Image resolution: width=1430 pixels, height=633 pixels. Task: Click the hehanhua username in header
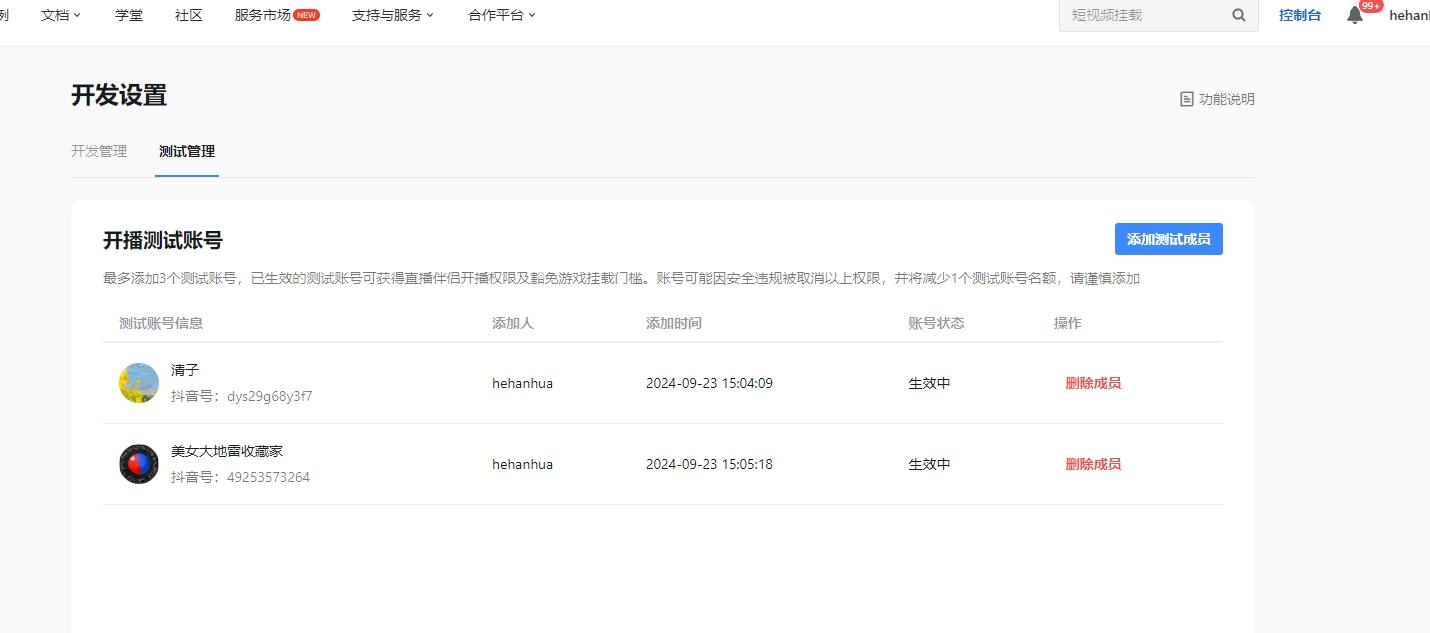(1408, 15)
